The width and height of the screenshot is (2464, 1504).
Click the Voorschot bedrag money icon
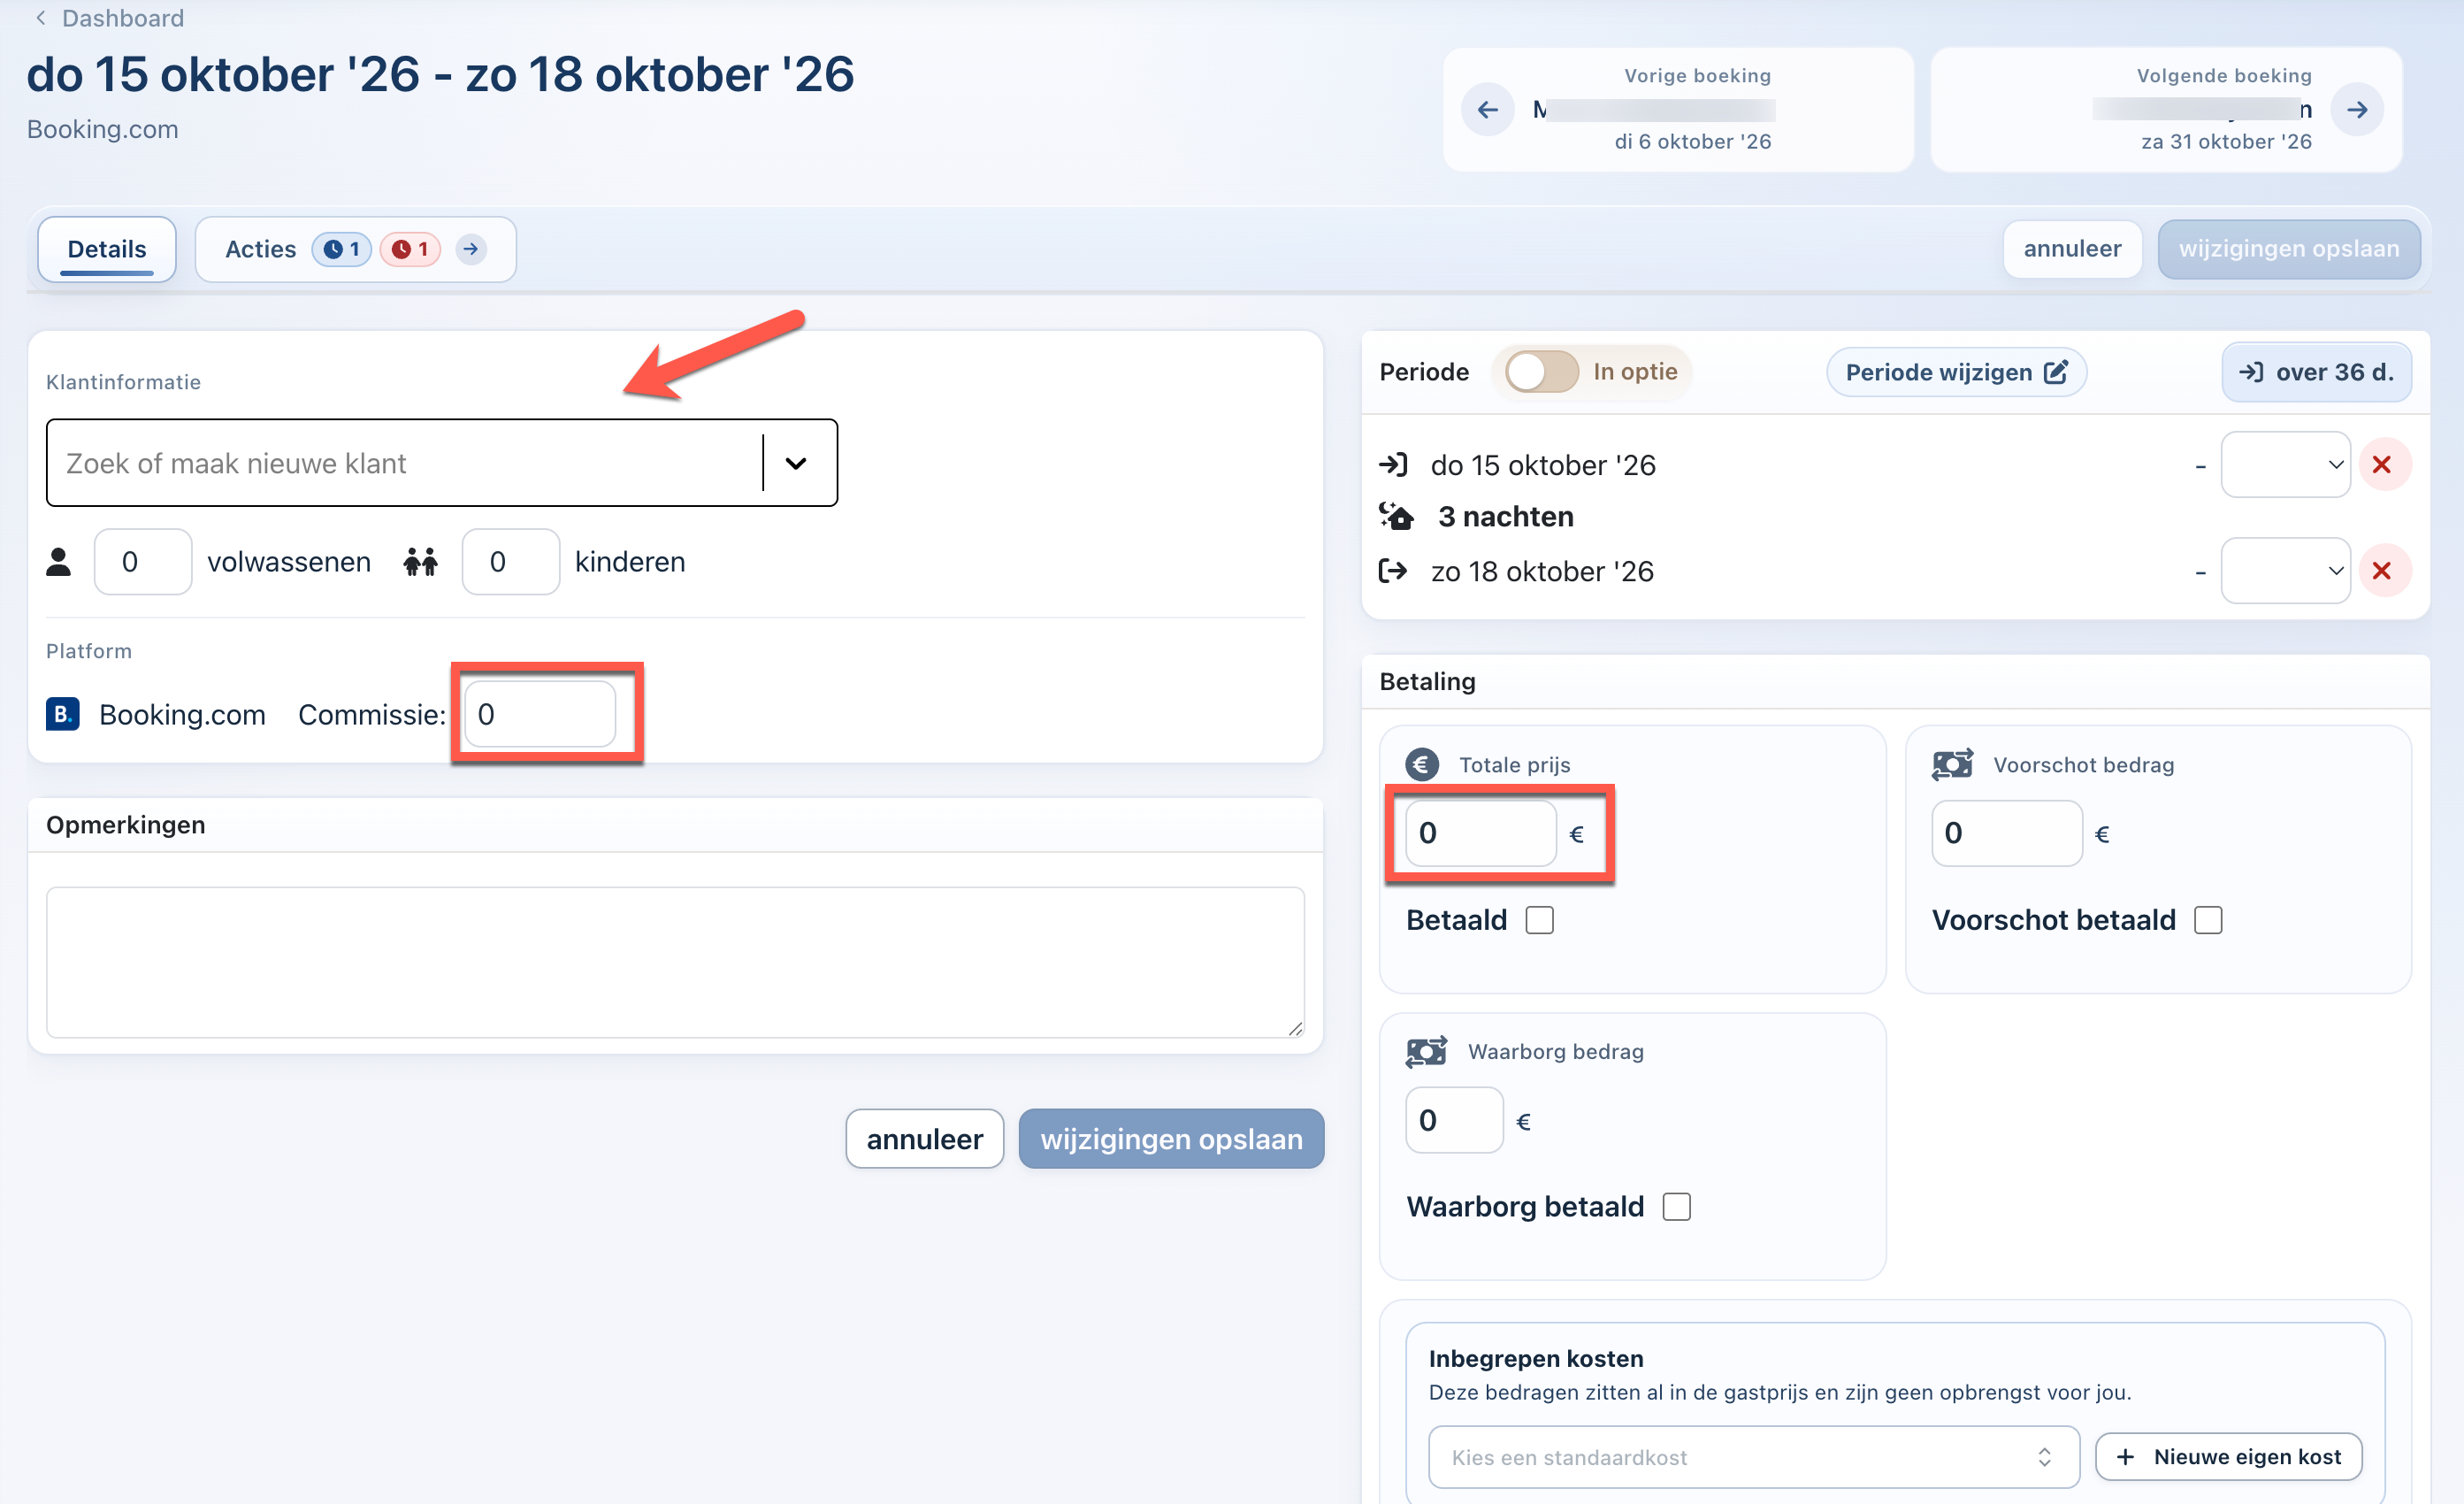[1952, 765]
